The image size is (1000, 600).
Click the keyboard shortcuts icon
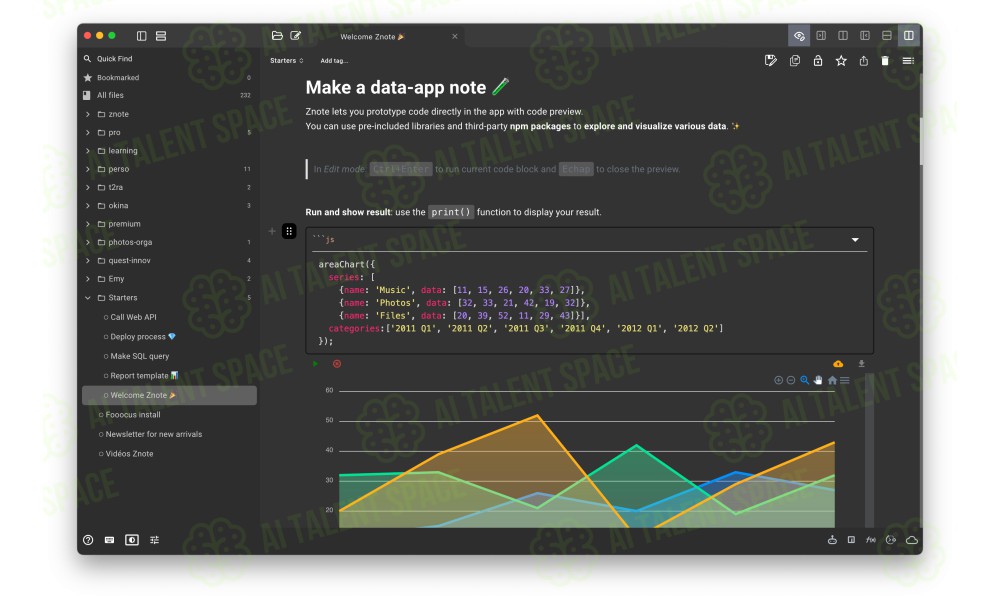pyautogui.click(x=110, y=540)
